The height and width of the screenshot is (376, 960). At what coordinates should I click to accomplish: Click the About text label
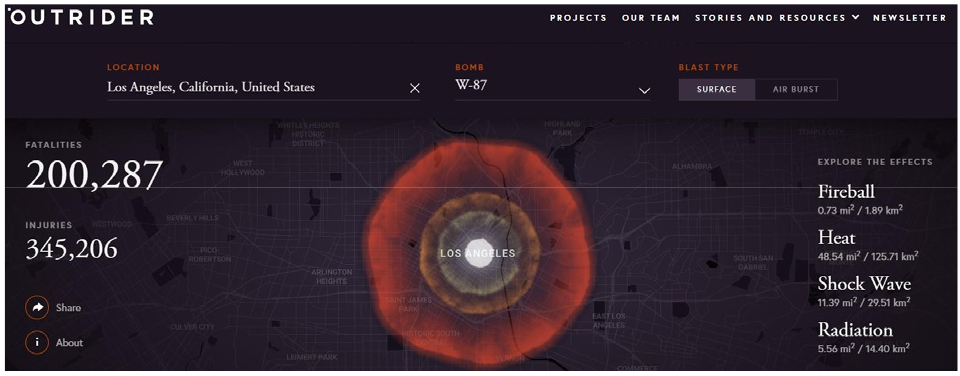point(69,343)
